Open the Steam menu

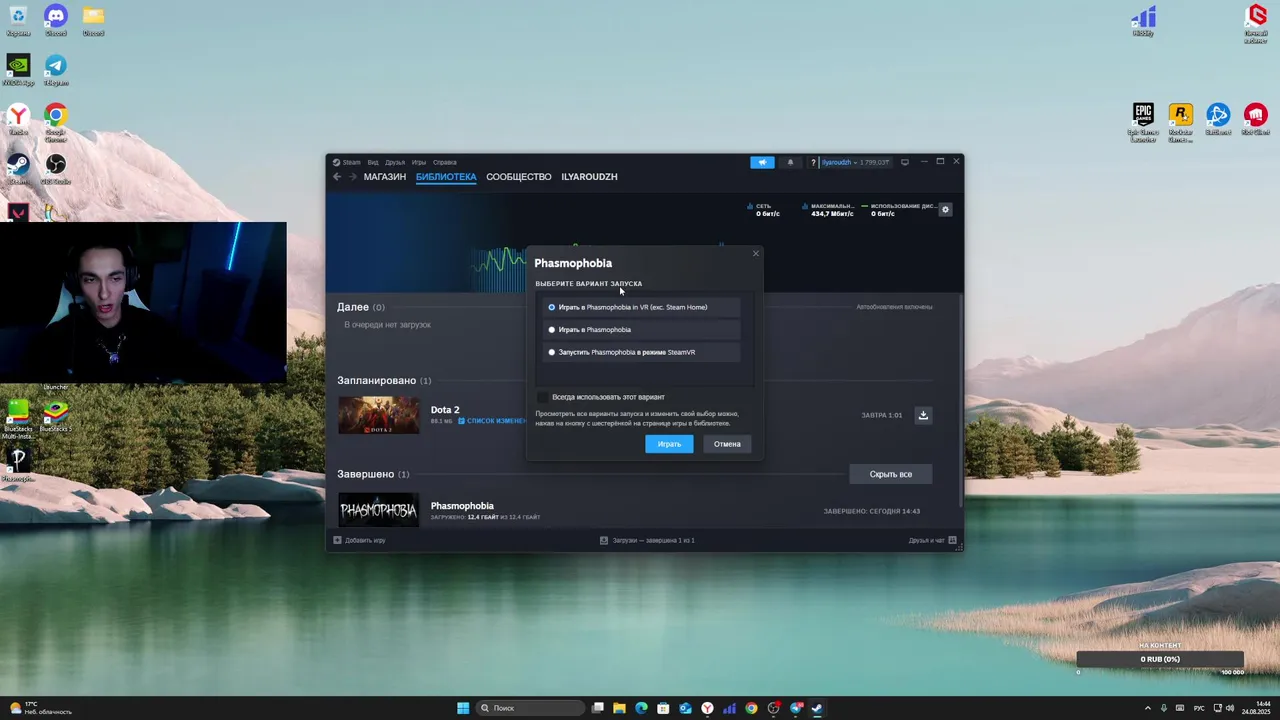click(x=351, y=162)
